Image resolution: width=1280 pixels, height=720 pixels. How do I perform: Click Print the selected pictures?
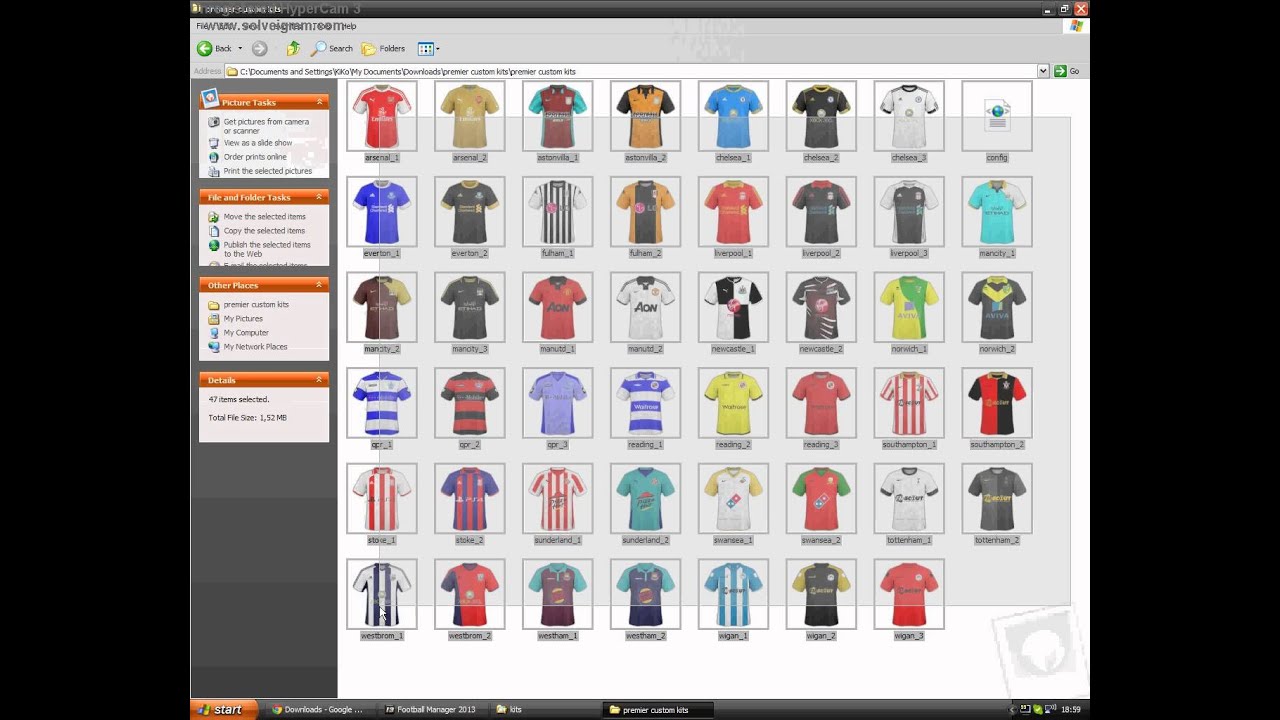click(268, 171)
